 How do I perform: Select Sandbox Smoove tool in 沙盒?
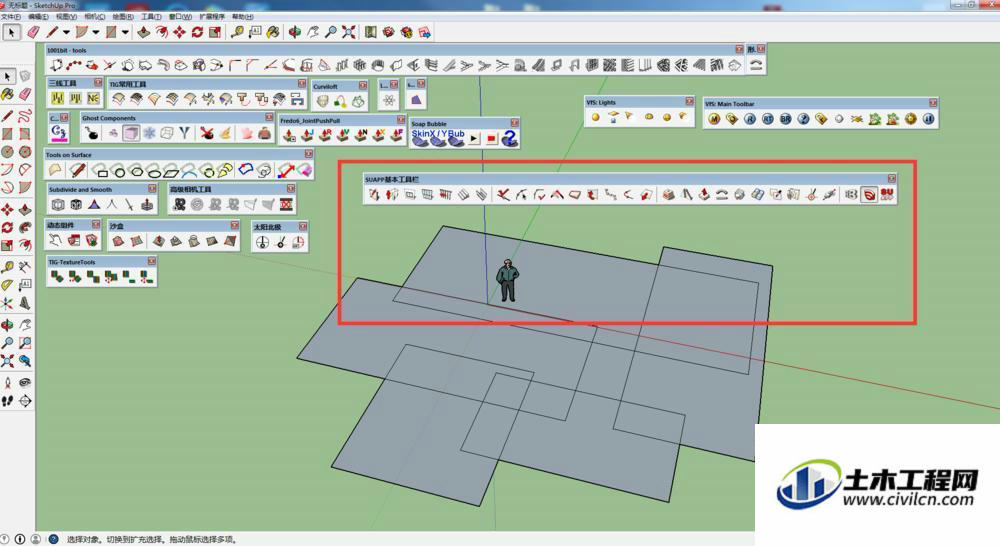[x=159, y=241]
